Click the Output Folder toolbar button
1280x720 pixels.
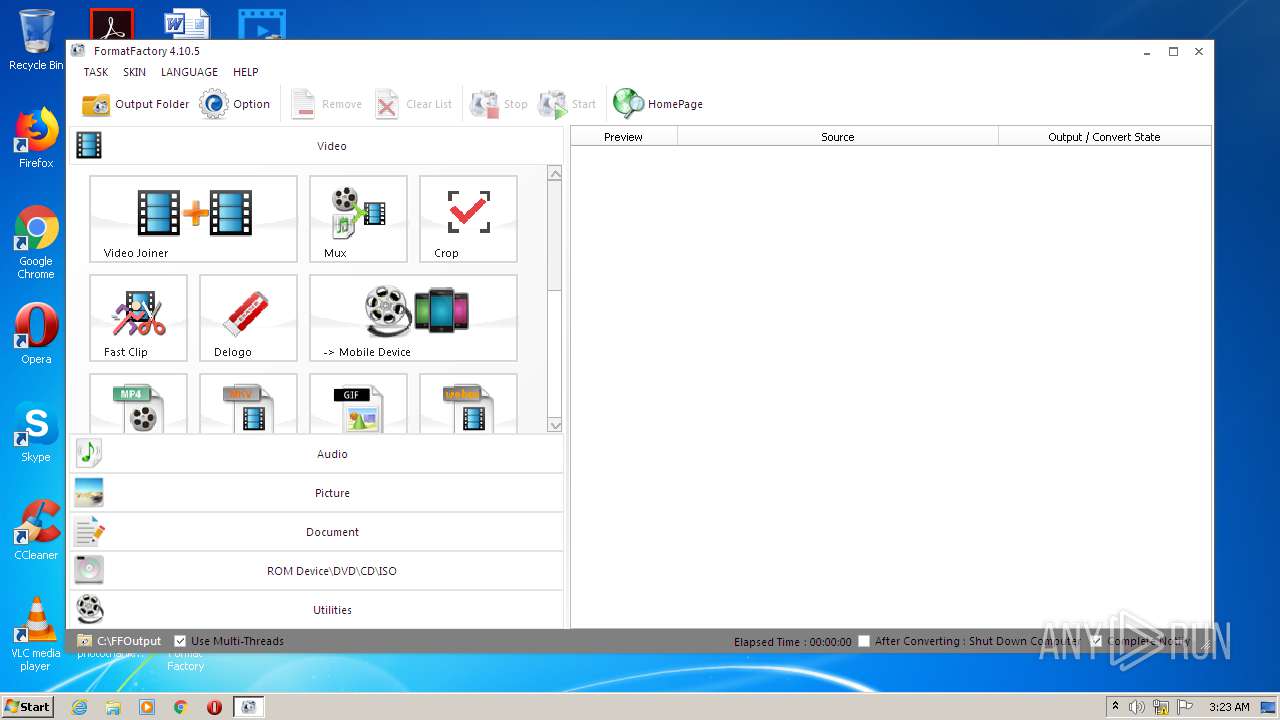135,104
